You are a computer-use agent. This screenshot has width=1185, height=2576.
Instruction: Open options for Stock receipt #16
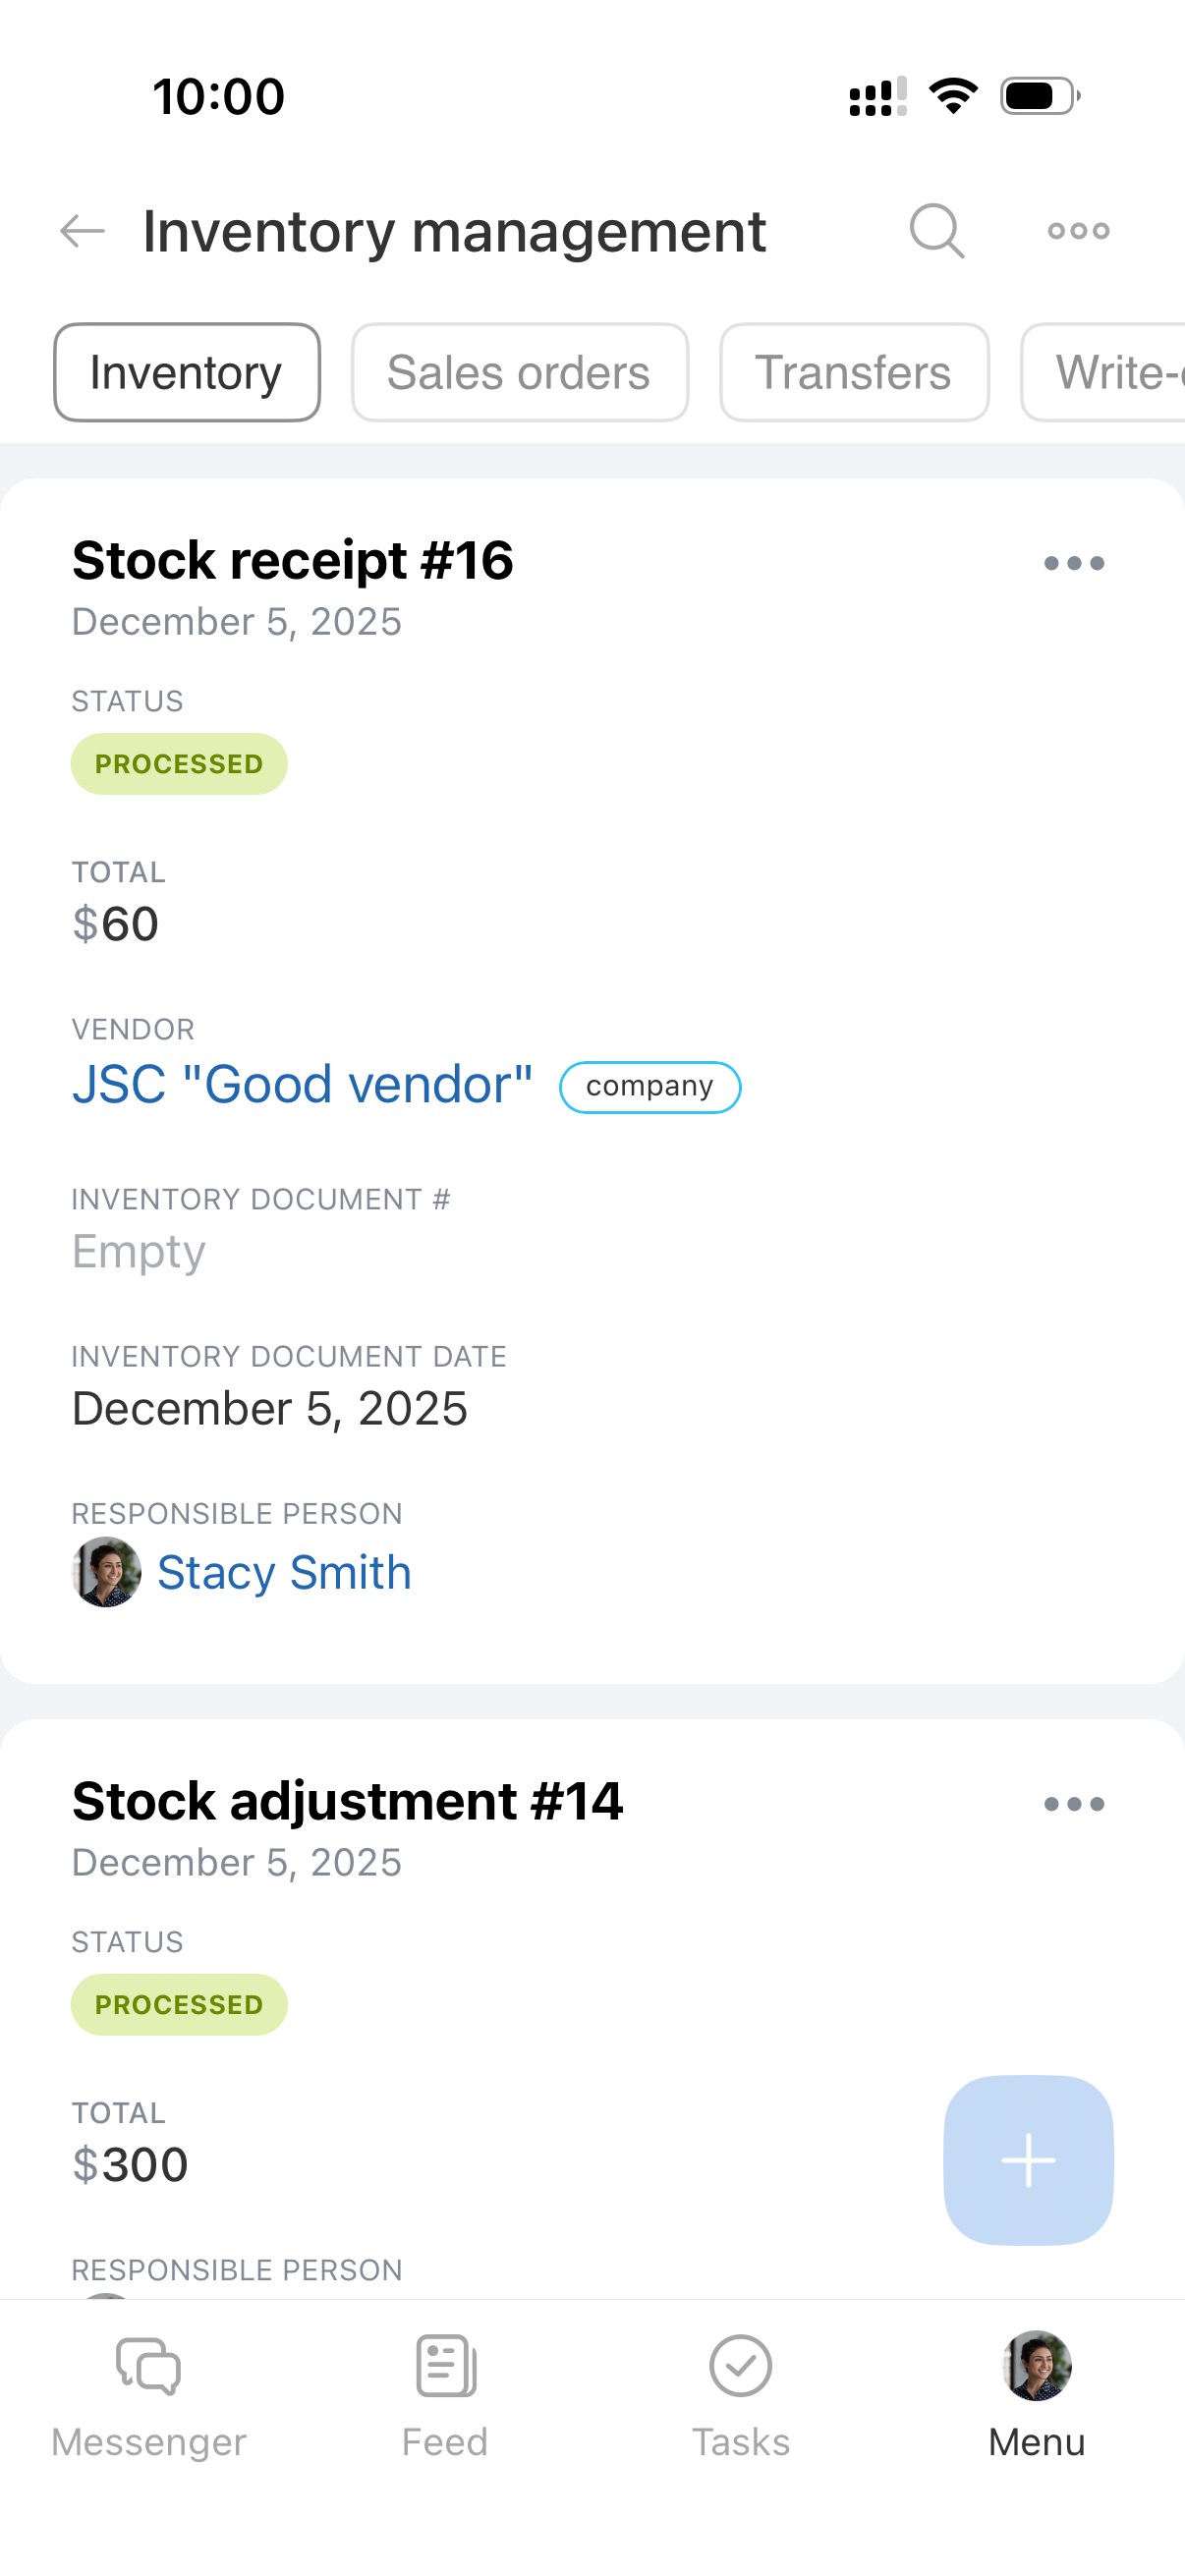[1073, 563]
